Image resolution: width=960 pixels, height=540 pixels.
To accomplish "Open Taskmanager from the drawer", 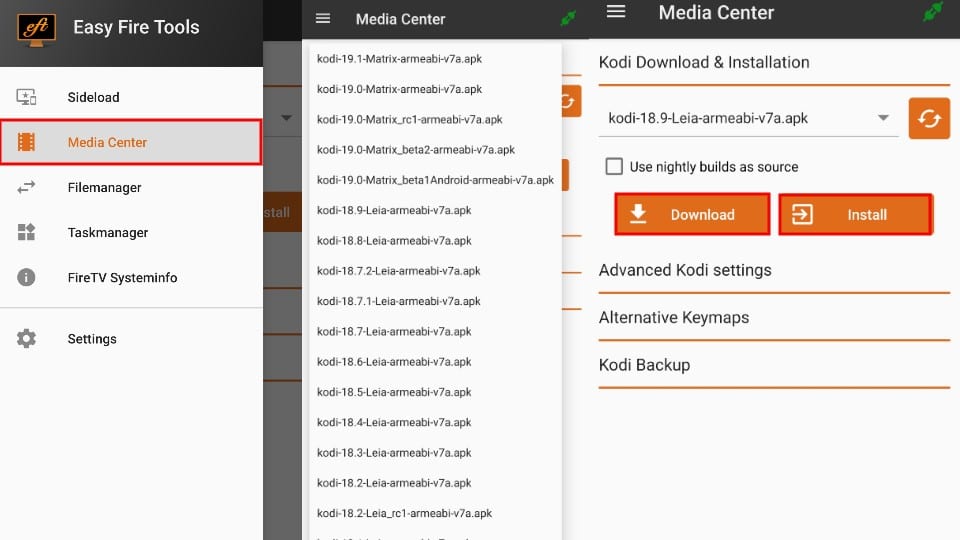I will coord(132,233).
